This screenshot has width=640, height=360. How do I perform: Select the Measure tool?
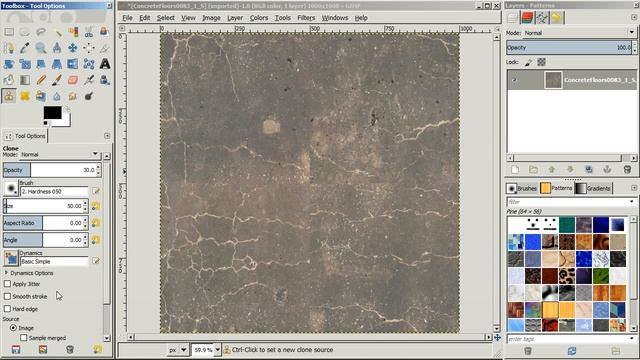coord(57,48)
